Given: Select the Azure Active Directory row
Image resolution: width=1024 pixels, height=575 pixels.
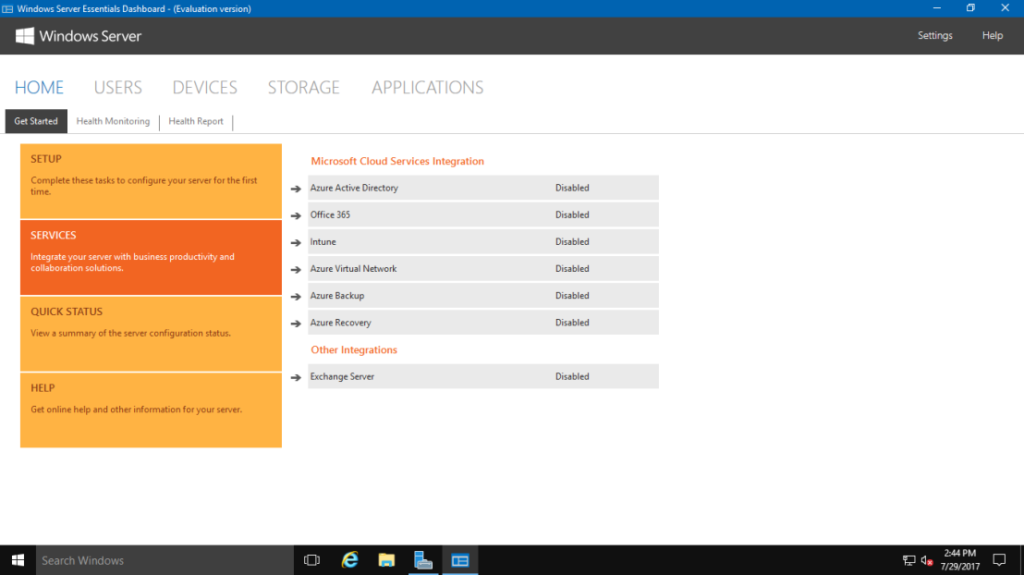Looking at the screenshot, I should pyautogui.click(x=483, y=188).
